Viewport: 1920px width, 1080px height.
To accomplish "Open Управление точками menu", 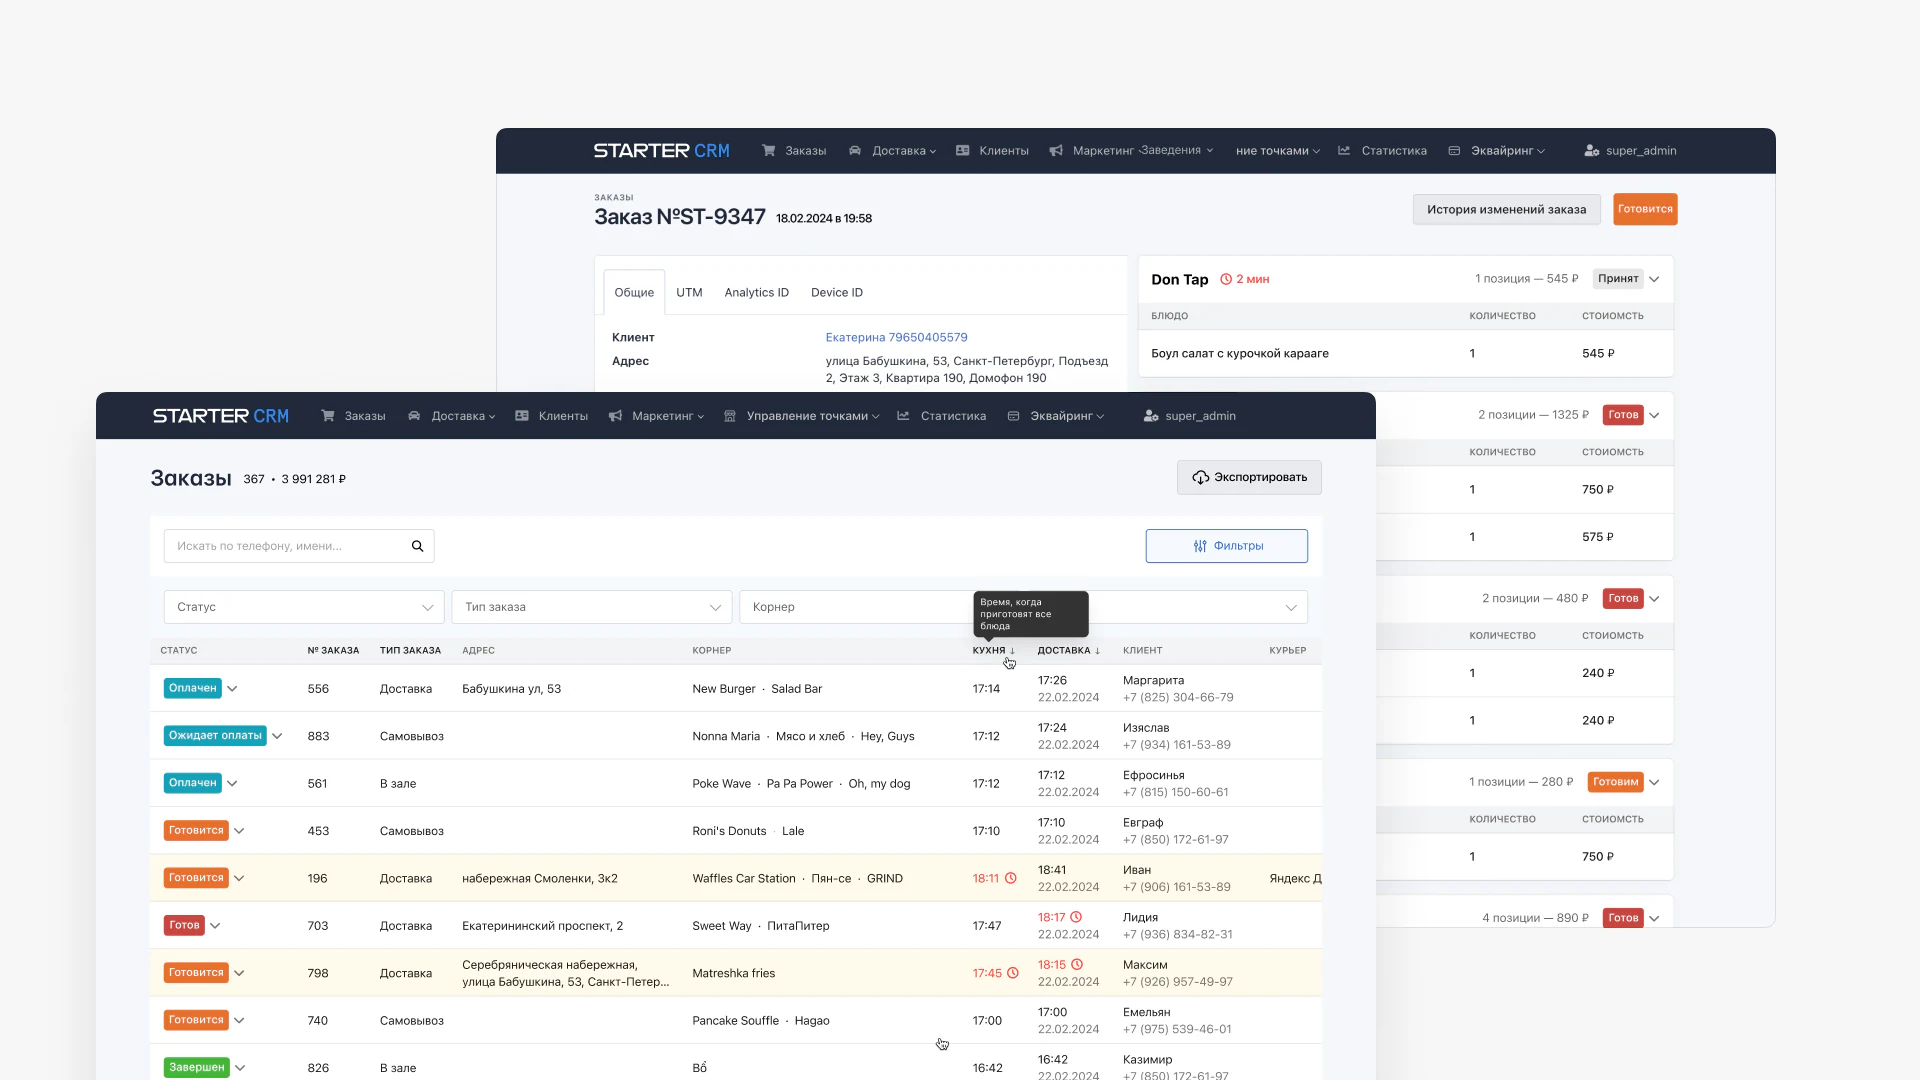I will (x=813, y=416).
